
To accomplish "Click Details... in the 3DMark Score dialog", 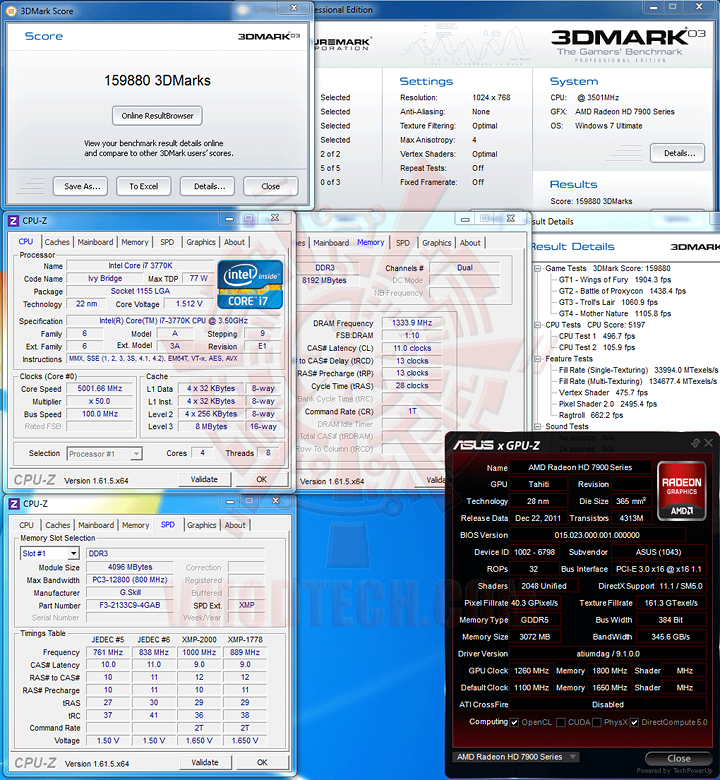I will 209,187.
